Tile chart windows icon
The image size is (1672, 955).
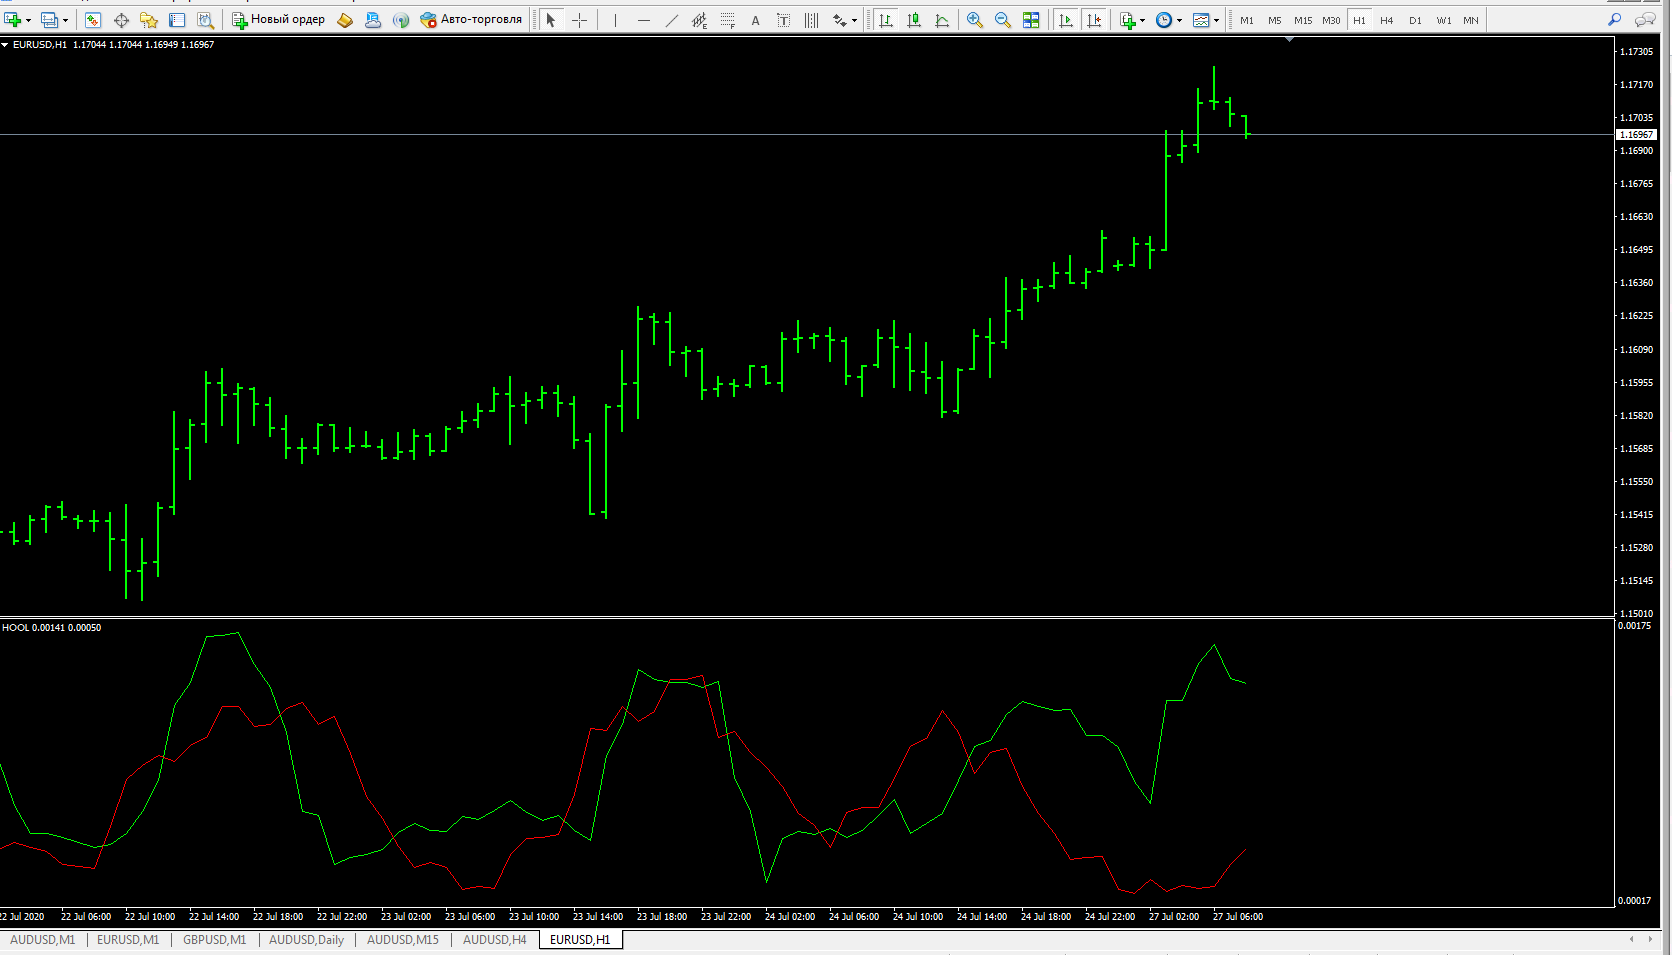(1031, 20)
